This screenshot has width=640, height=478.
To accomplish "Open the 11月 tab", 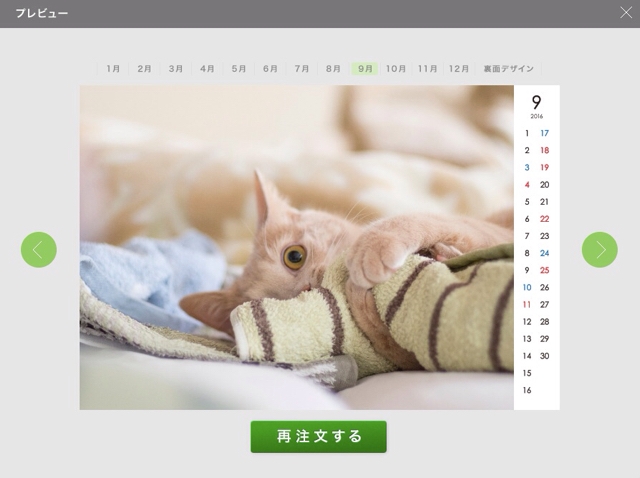I will tap(427, 69).
